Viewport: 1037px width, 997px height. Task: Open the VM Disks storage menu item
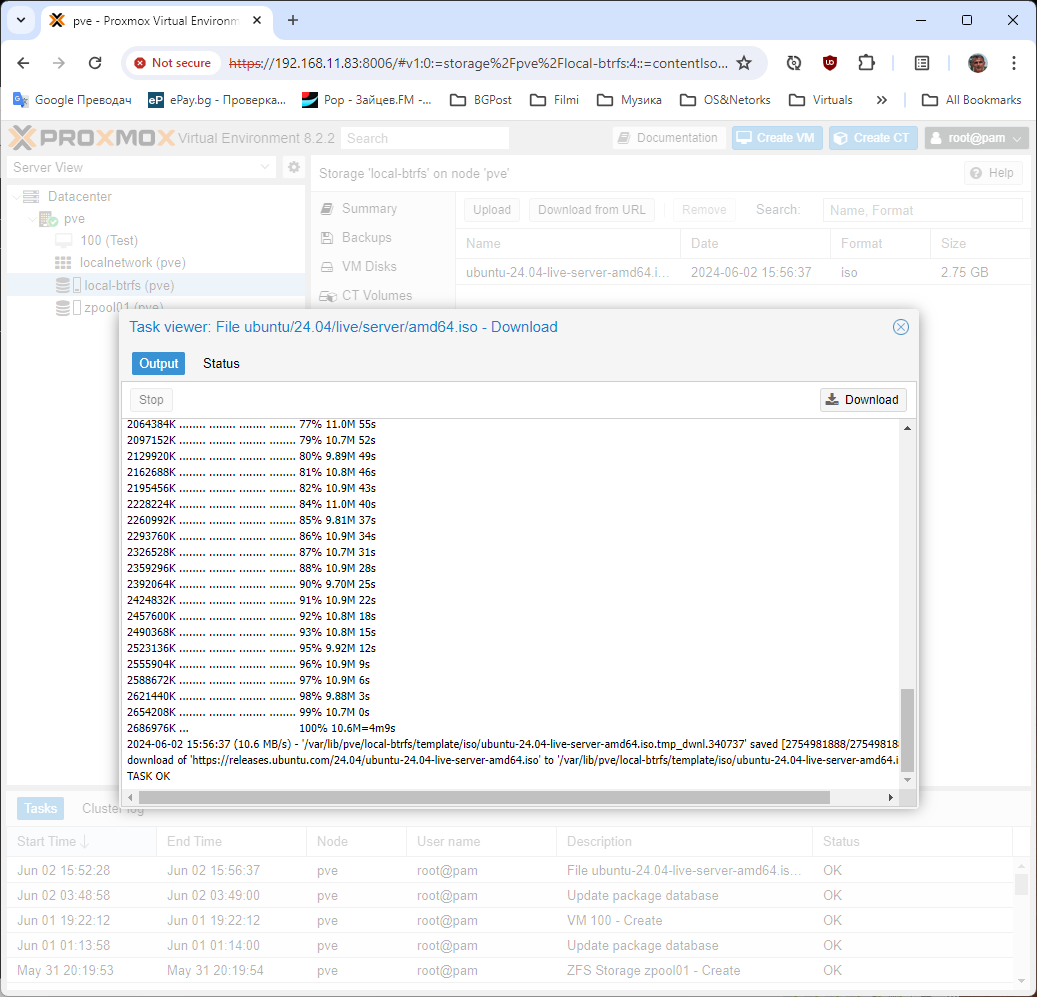point(369,266)
